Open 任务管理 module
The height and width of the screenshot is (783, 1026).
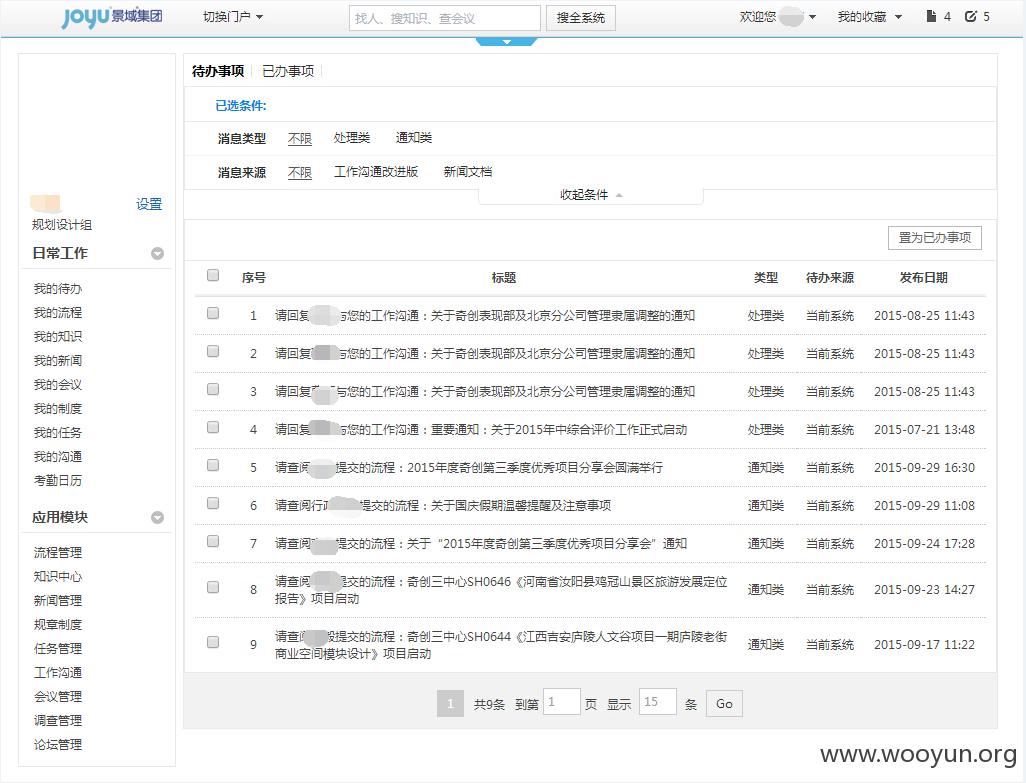tap(58, 648)
